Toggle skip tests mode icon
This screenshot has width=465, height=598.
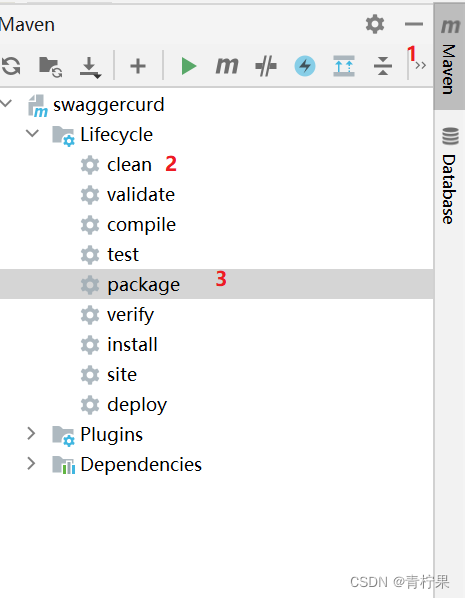(266, 66)
